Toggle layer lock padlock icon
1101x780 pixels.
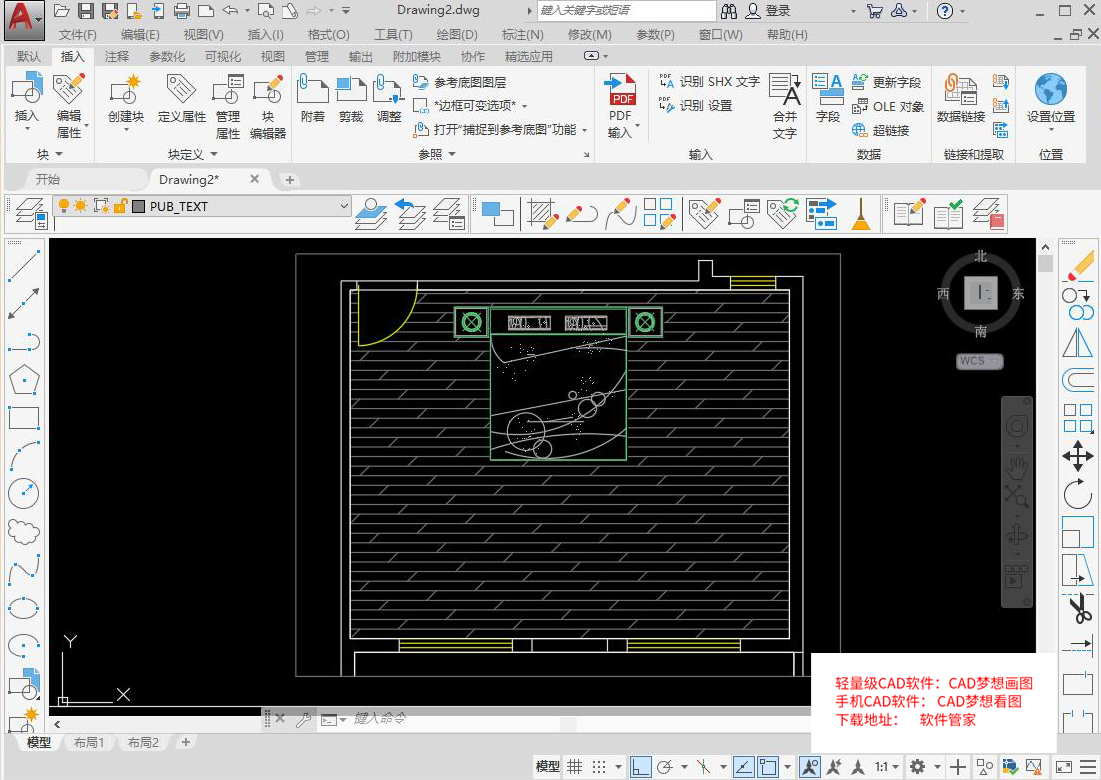point(120,206)
